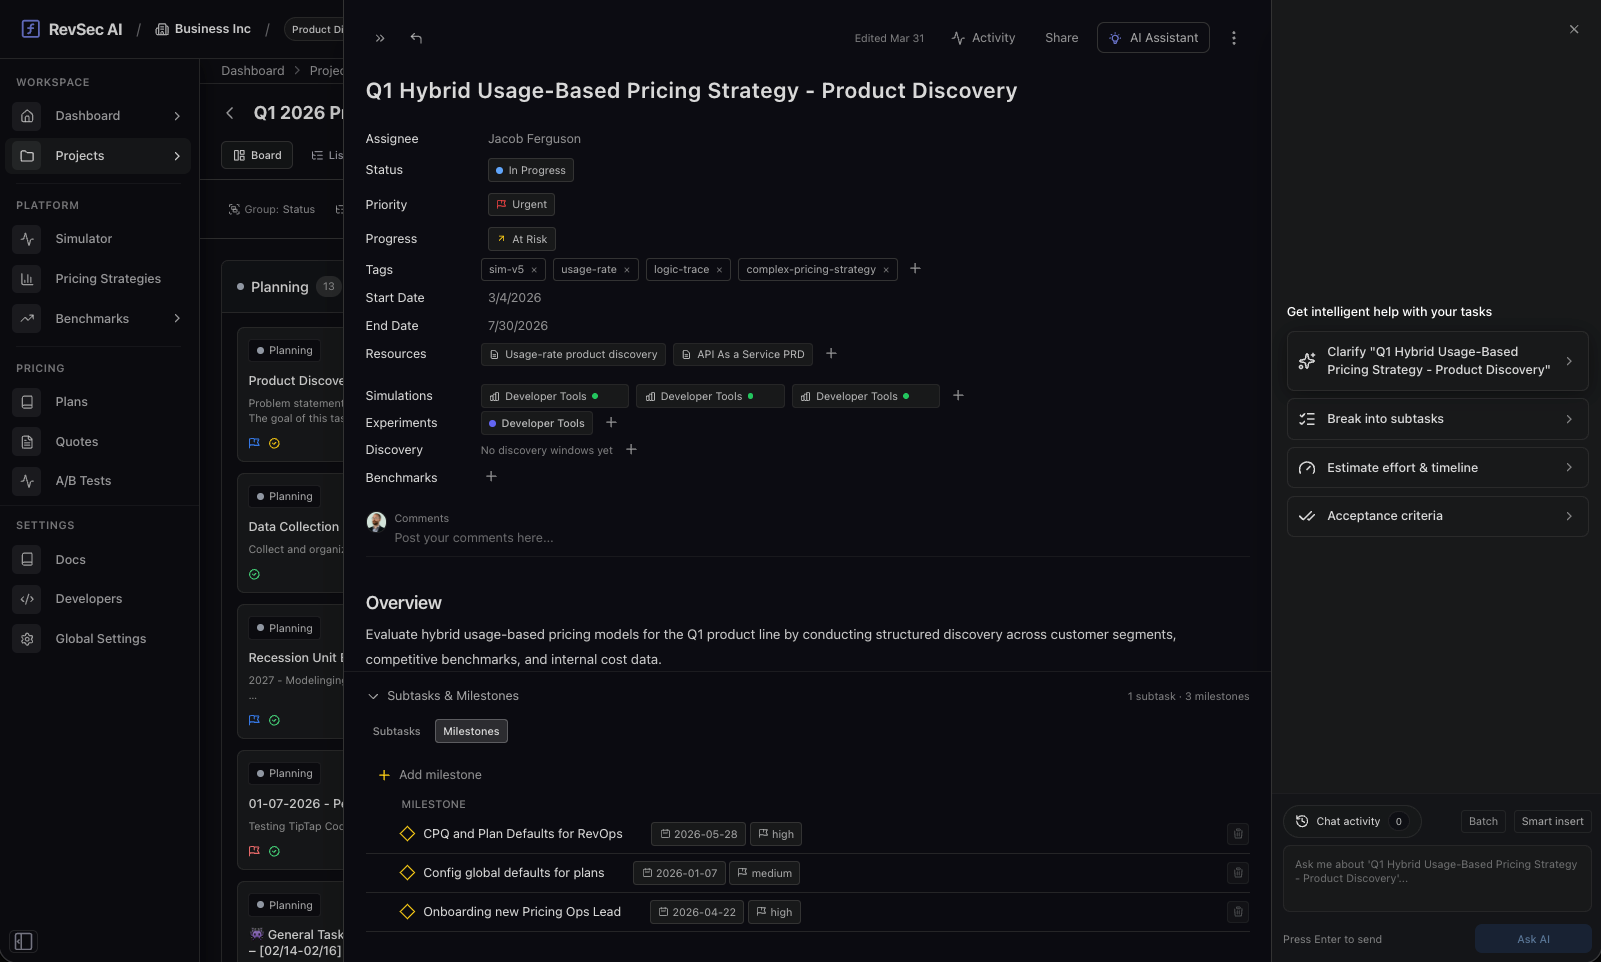Mark Config global defaults milestone complete
Viewport: 1601px width, 962px height.
tap(407, 873)
